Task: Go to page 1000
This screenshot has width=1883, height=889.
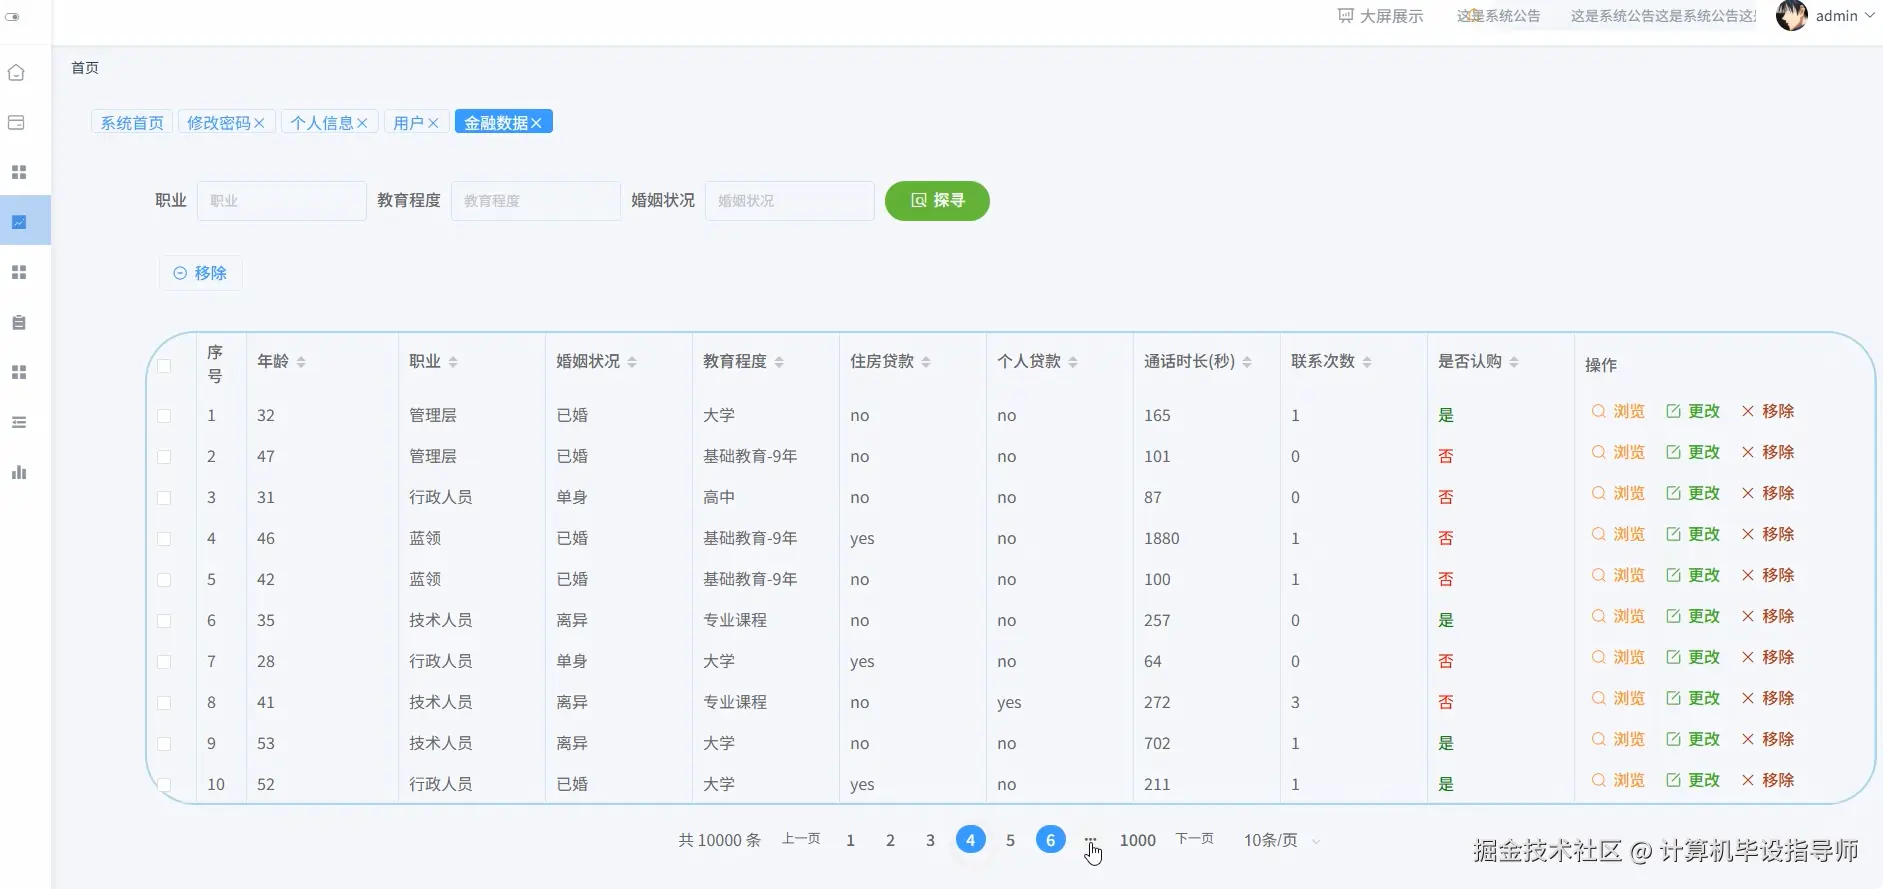Action: 1138,840
